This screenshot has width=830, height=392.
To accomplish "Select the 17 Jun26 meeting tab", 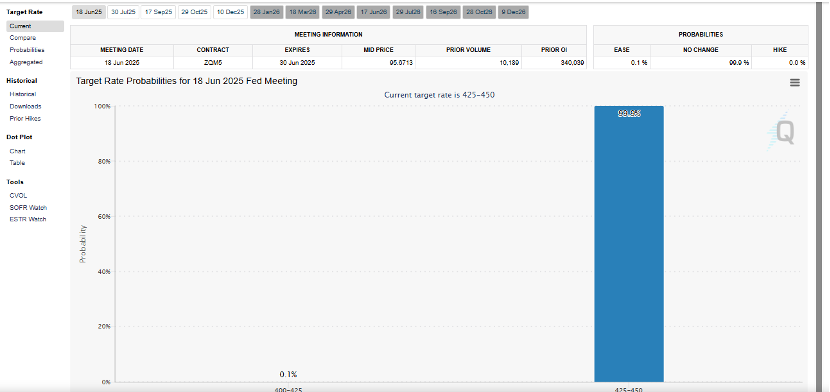I will pyautogui.click(x=374, y=12).
